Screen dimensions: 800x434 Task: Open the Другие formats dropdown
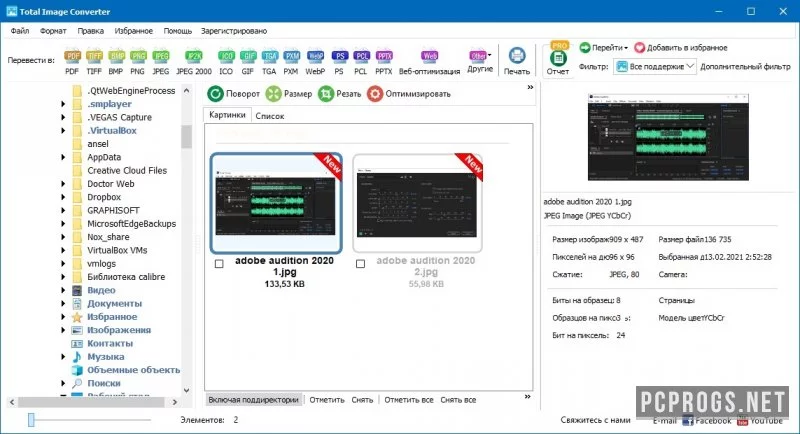point(480,61)
